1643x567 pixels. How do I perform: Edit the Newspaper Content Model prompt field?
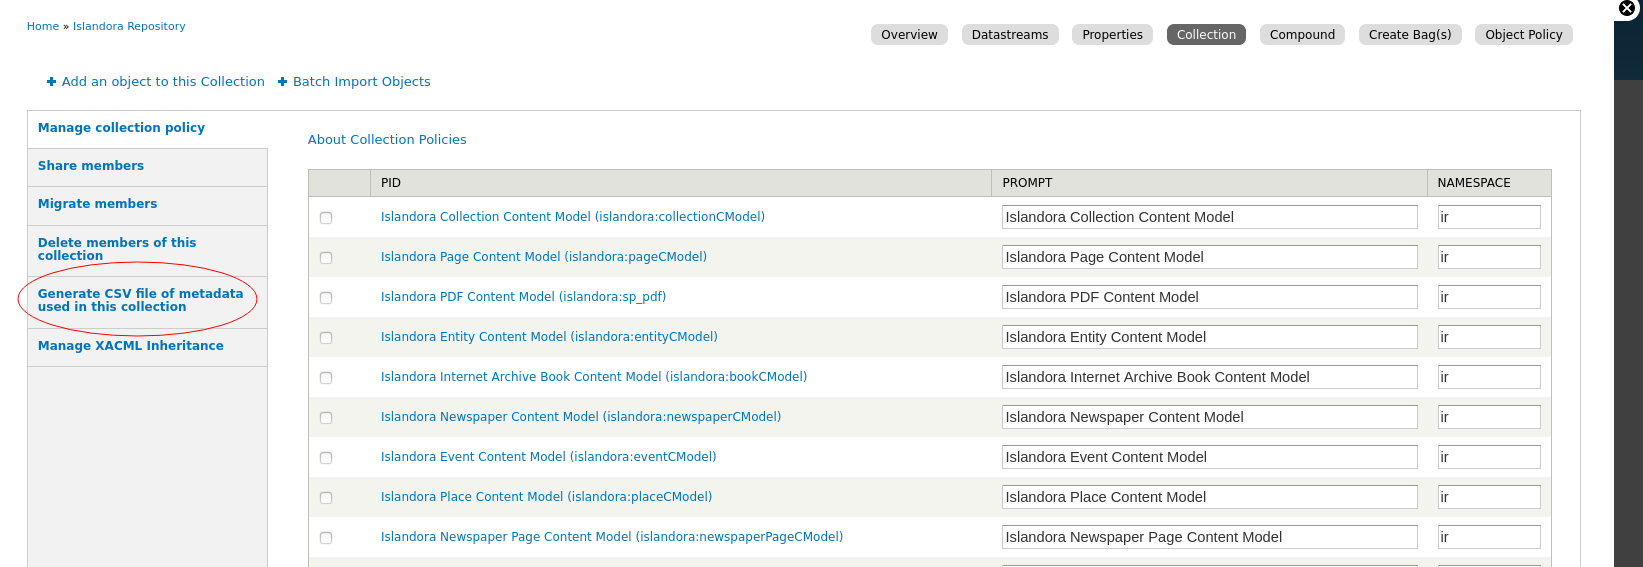[x=1210, y=417]
